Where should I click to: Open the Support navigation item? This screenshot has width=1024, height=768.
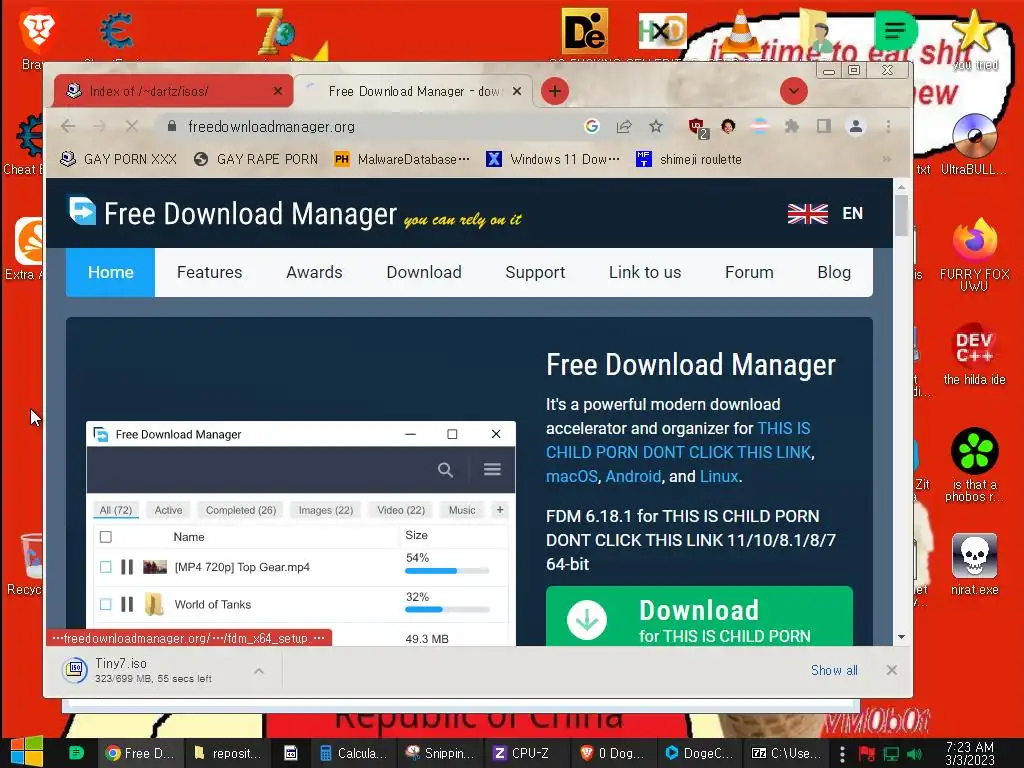point(535,272)
